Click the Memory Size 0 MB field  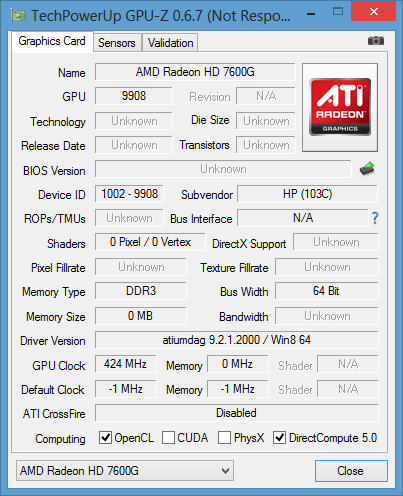pyautogui.click(x=141, y=316)
